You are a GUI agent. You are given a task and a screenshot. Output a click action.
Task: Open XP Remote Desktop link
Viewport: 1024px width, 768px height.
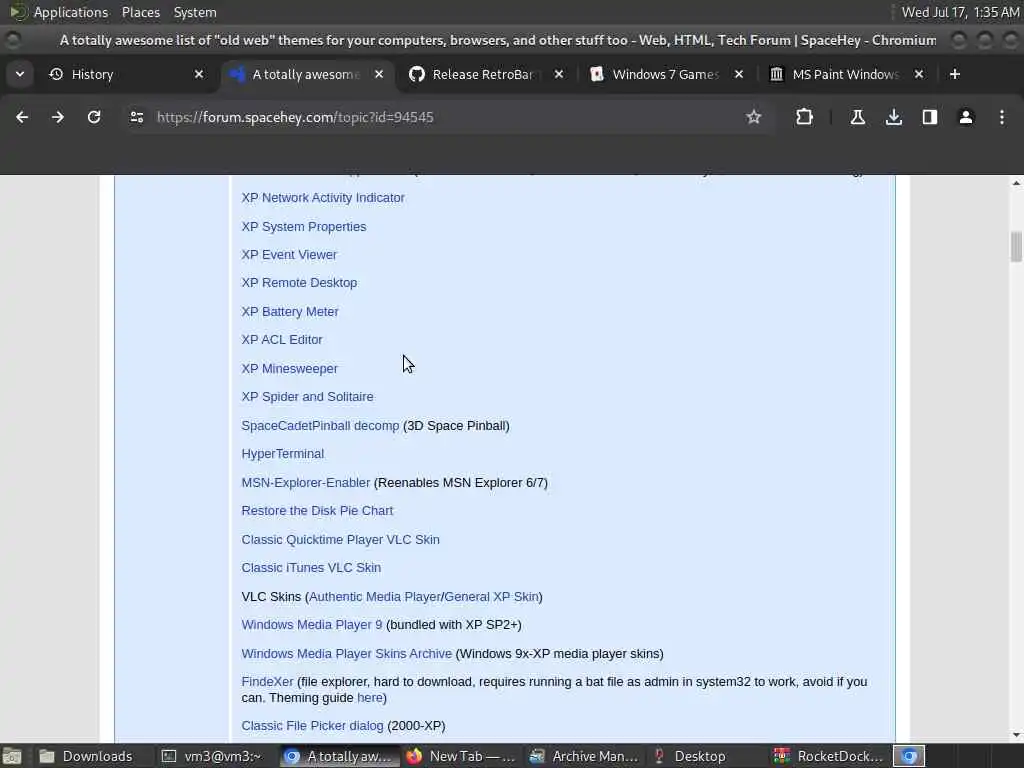pyautogui.click(x=299, y=283)
